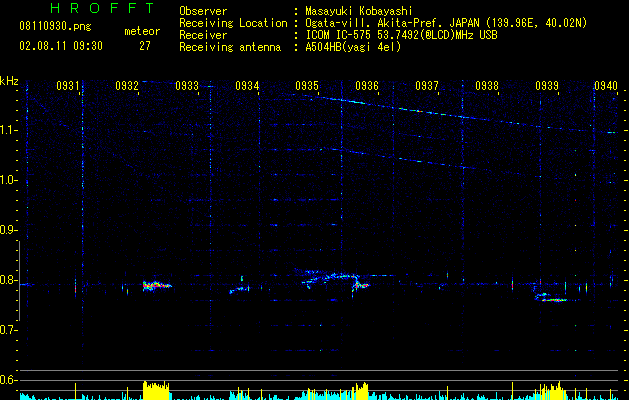Click the Receiving antenna label
This screenshot has width=629, height=400.
point(230,47)
